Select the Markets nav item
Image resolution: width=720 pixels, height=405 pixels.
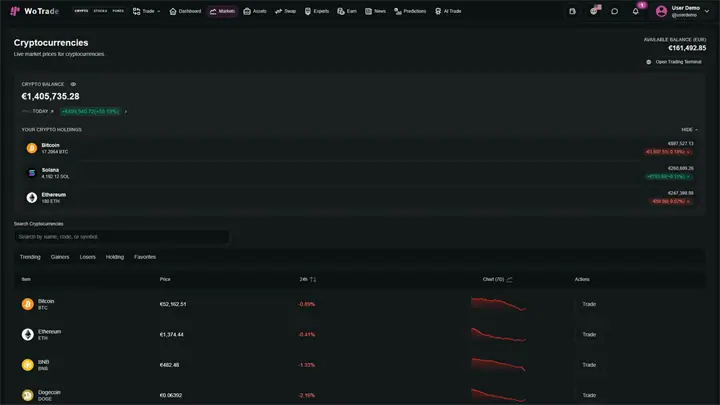[222, 11]
